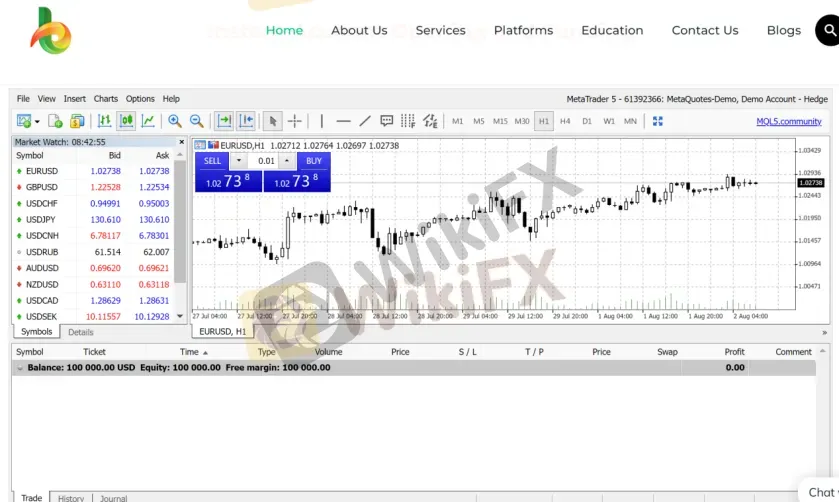Toggle the chart auto scroll button
The image size is (839, 502).
click(224, 121)
